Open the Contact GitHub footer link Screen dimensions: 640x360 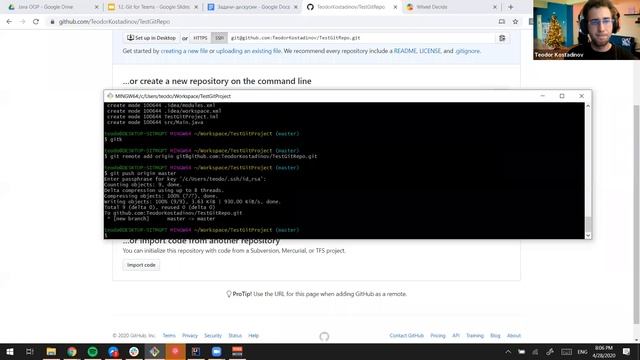(407, 336)
